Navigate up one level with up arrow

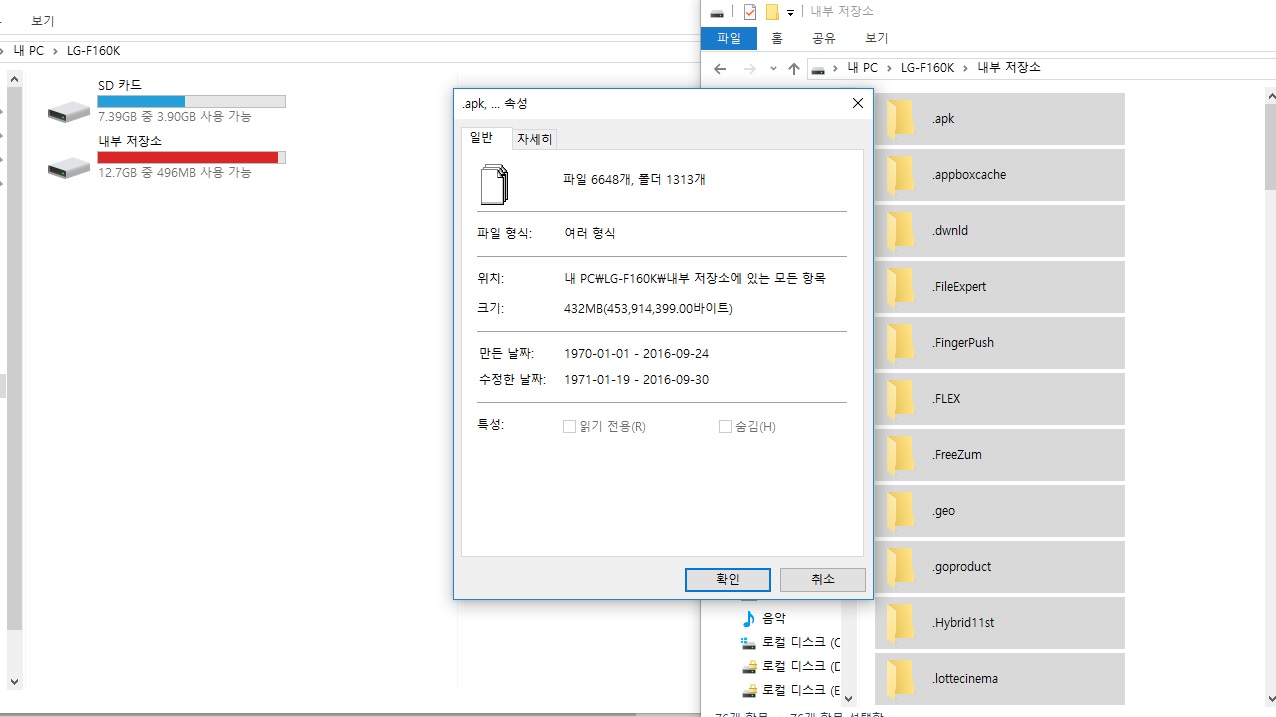click(794, 68)
